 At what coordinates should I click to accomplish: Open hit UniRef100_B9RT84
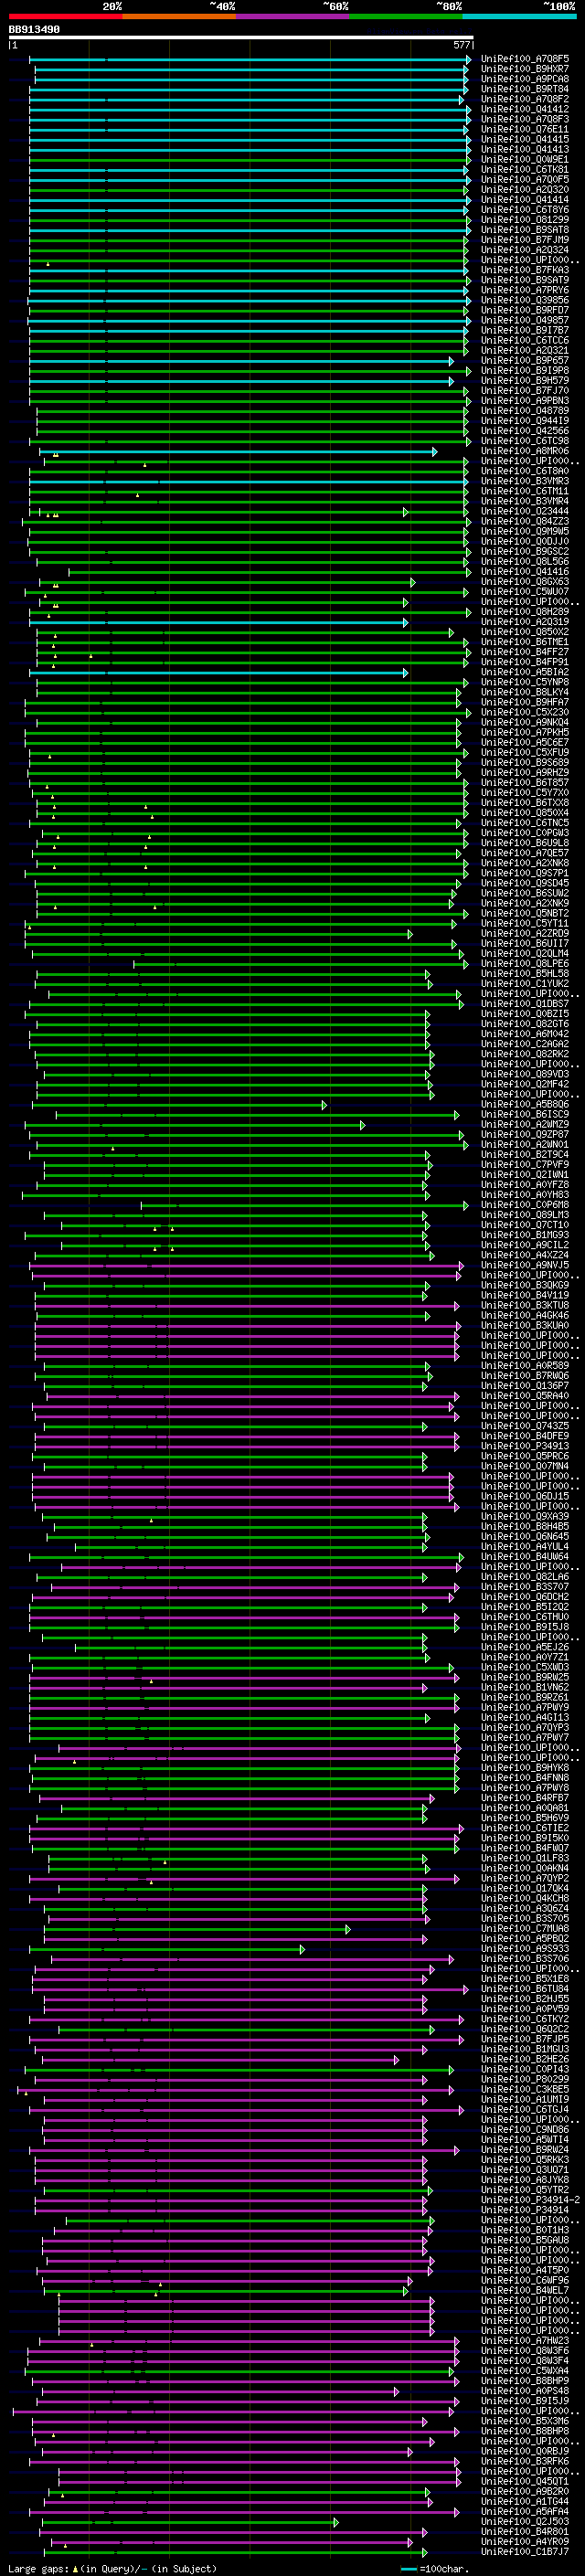click(525, 89)
